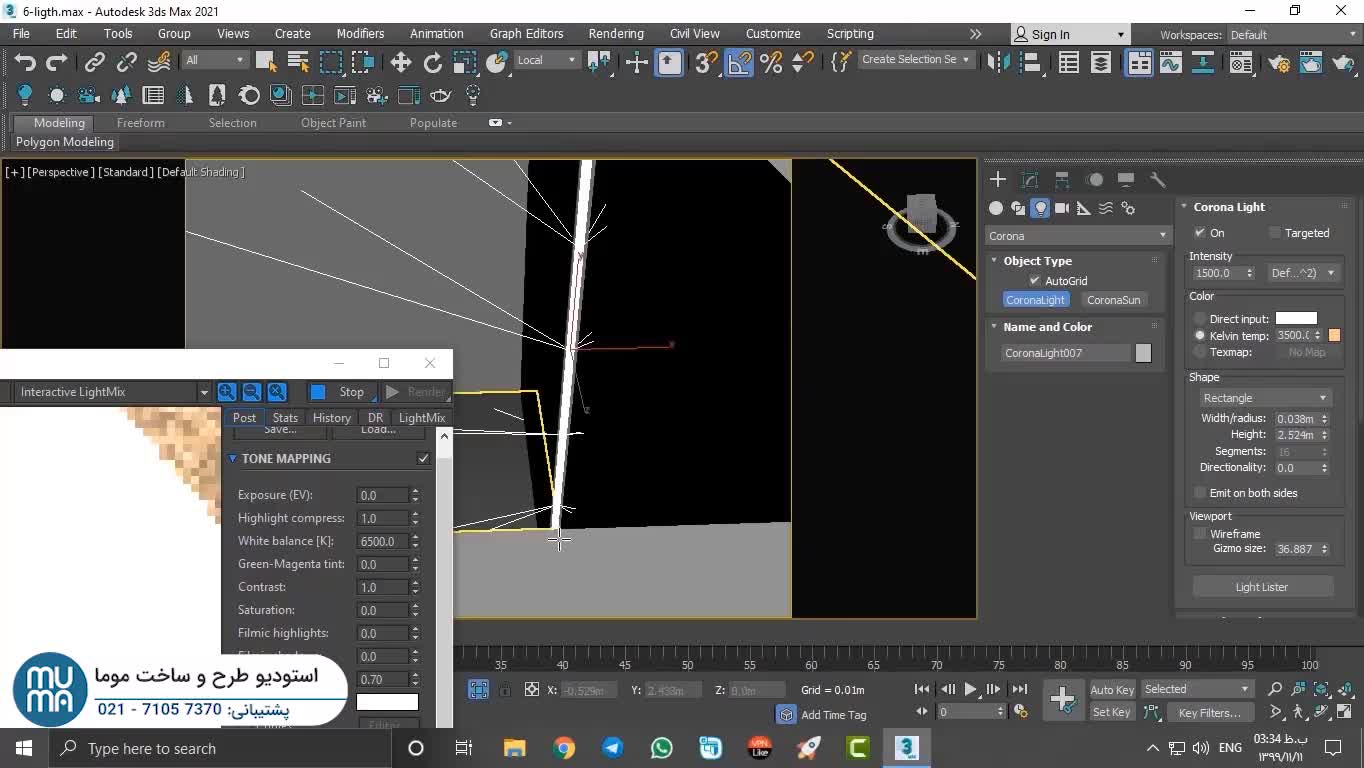
Task: Toggle the Angle Snap tool
Action: pos(739,63)
